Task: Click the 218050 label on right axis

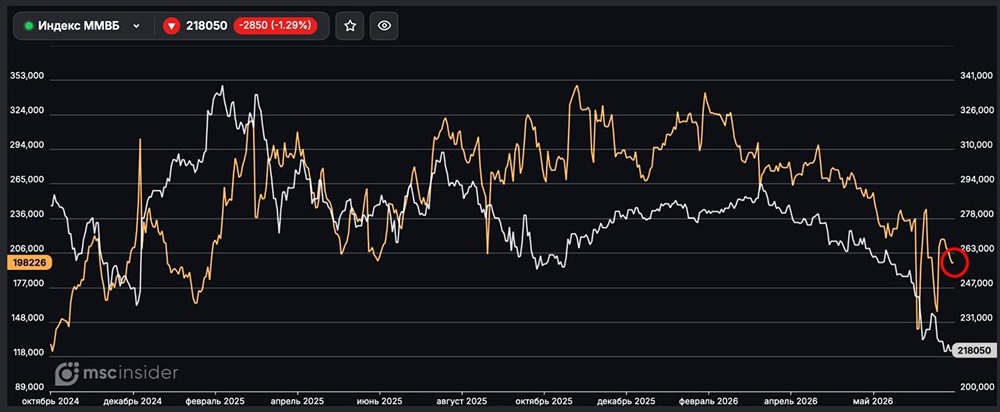Action: [974, 351]
